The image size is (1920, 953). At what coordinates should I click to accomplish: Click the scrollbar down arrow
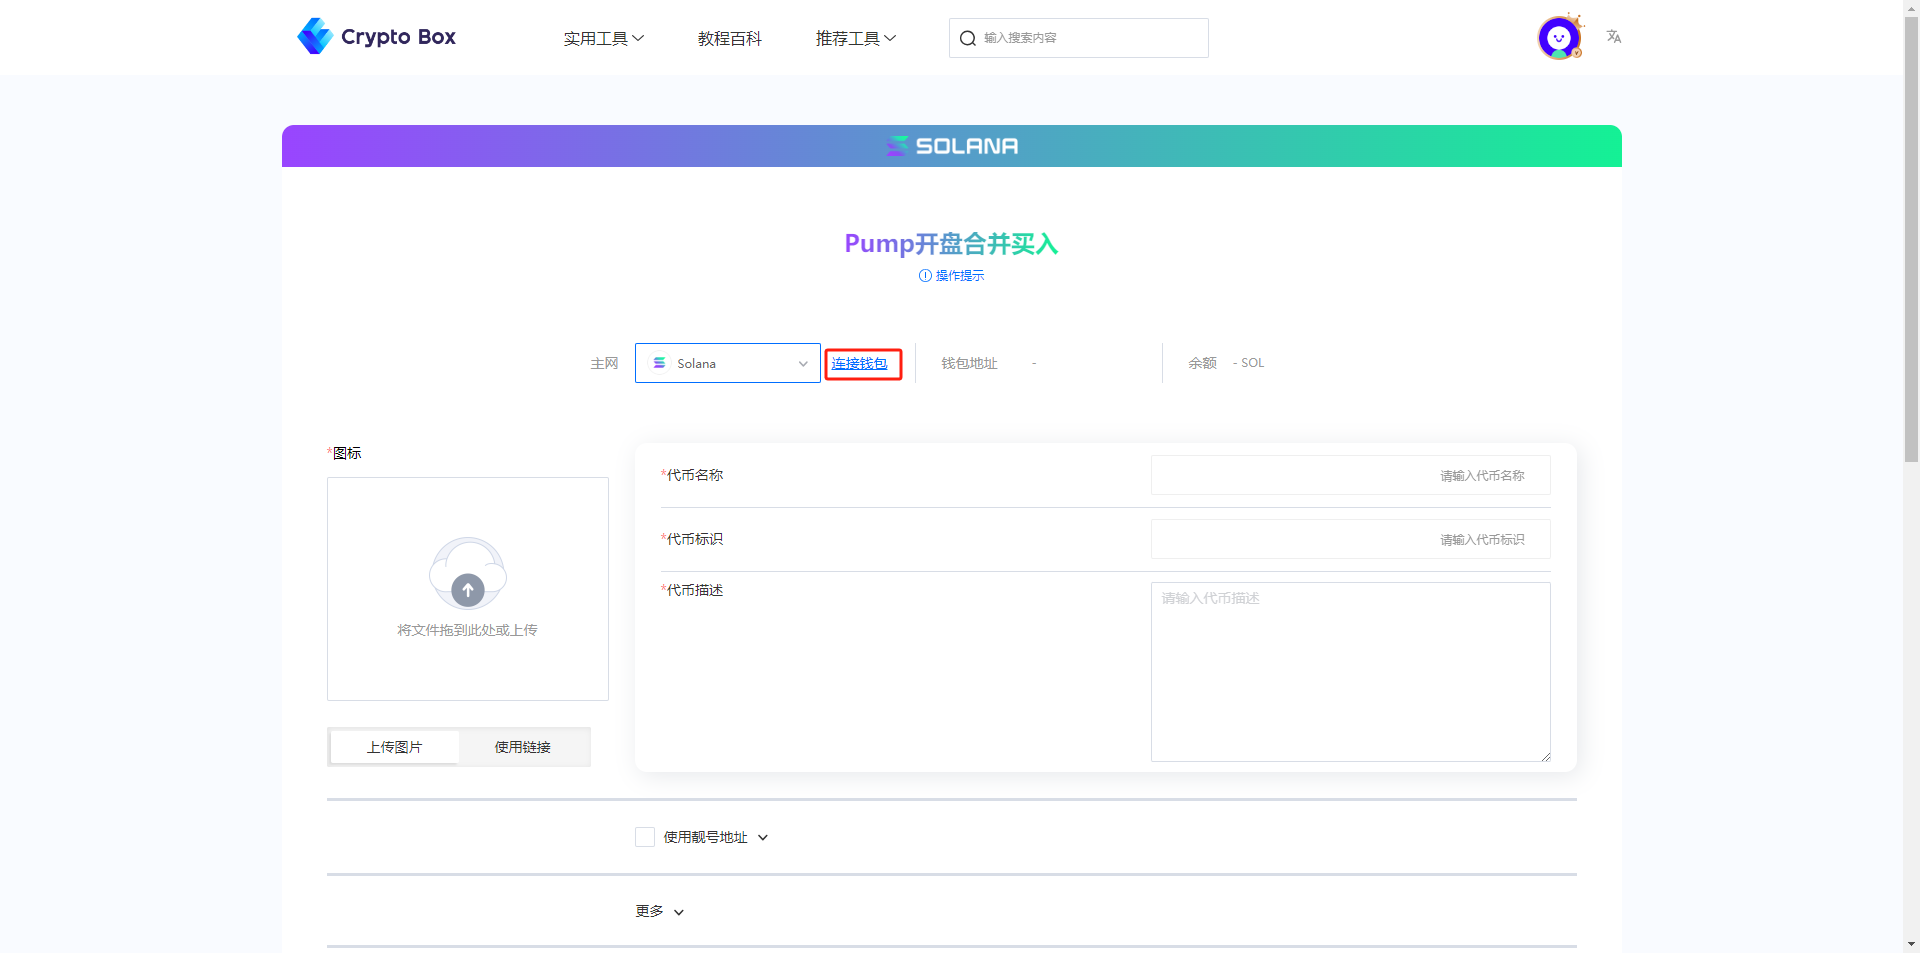click(x=1911, y=944)
